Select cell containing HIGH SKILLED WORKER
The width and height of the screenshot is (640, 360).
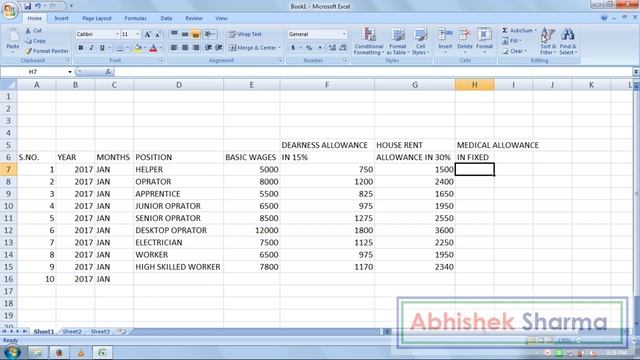point(178,267)
